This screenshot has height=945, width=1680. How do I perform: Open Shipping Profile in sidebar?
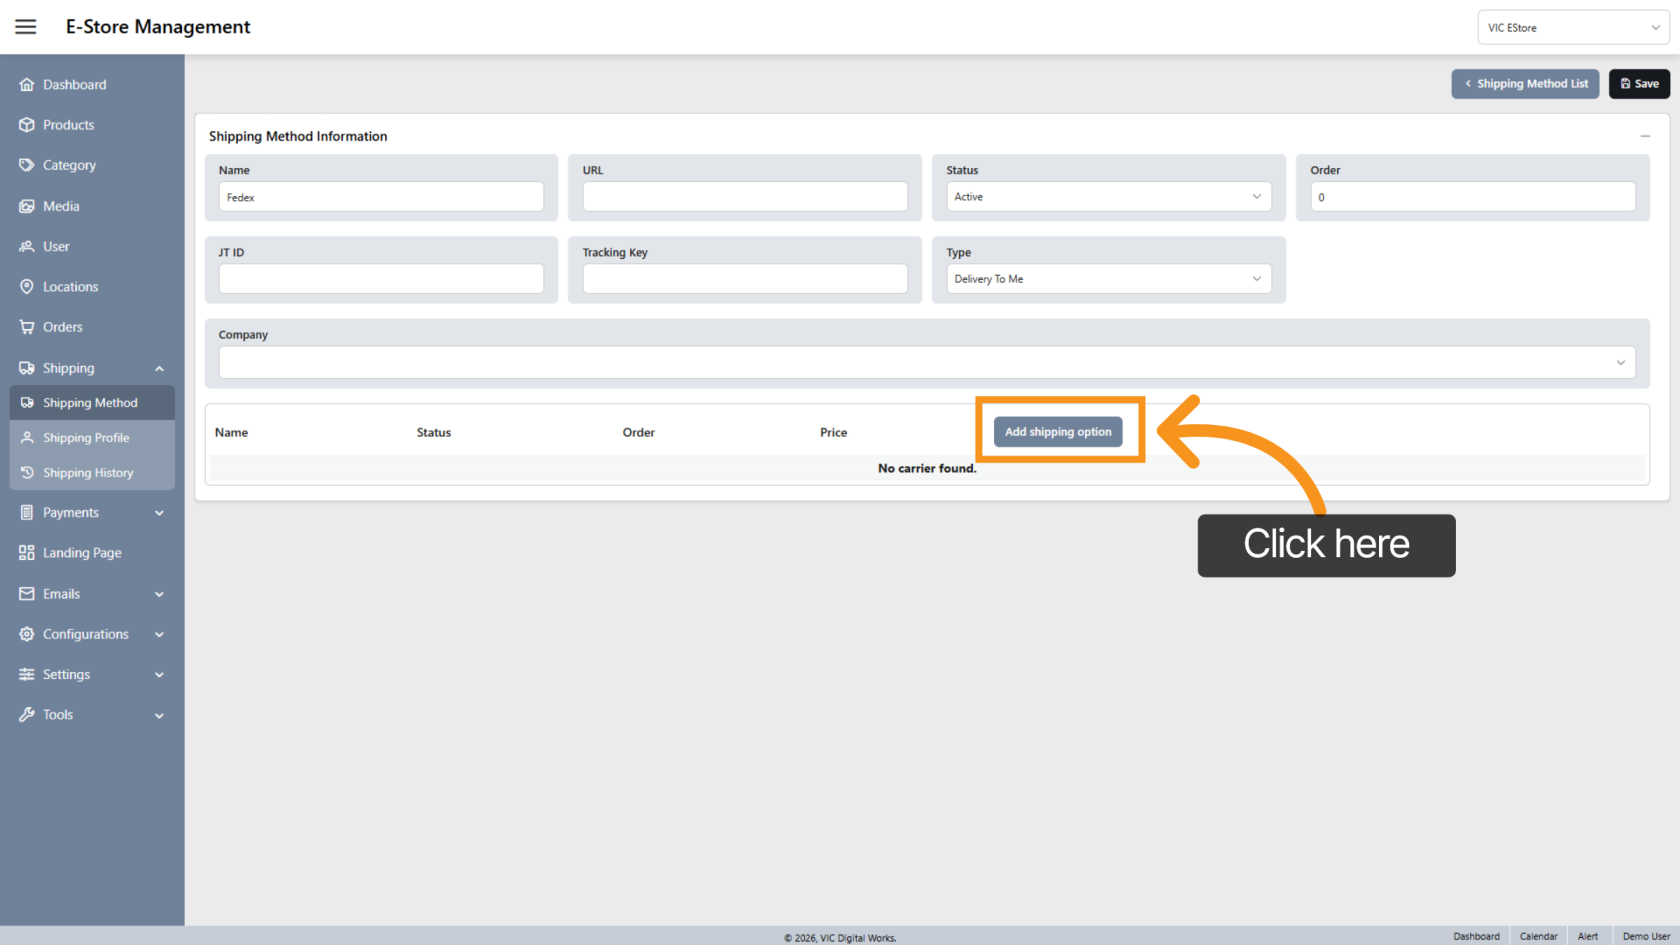[86, 438]
